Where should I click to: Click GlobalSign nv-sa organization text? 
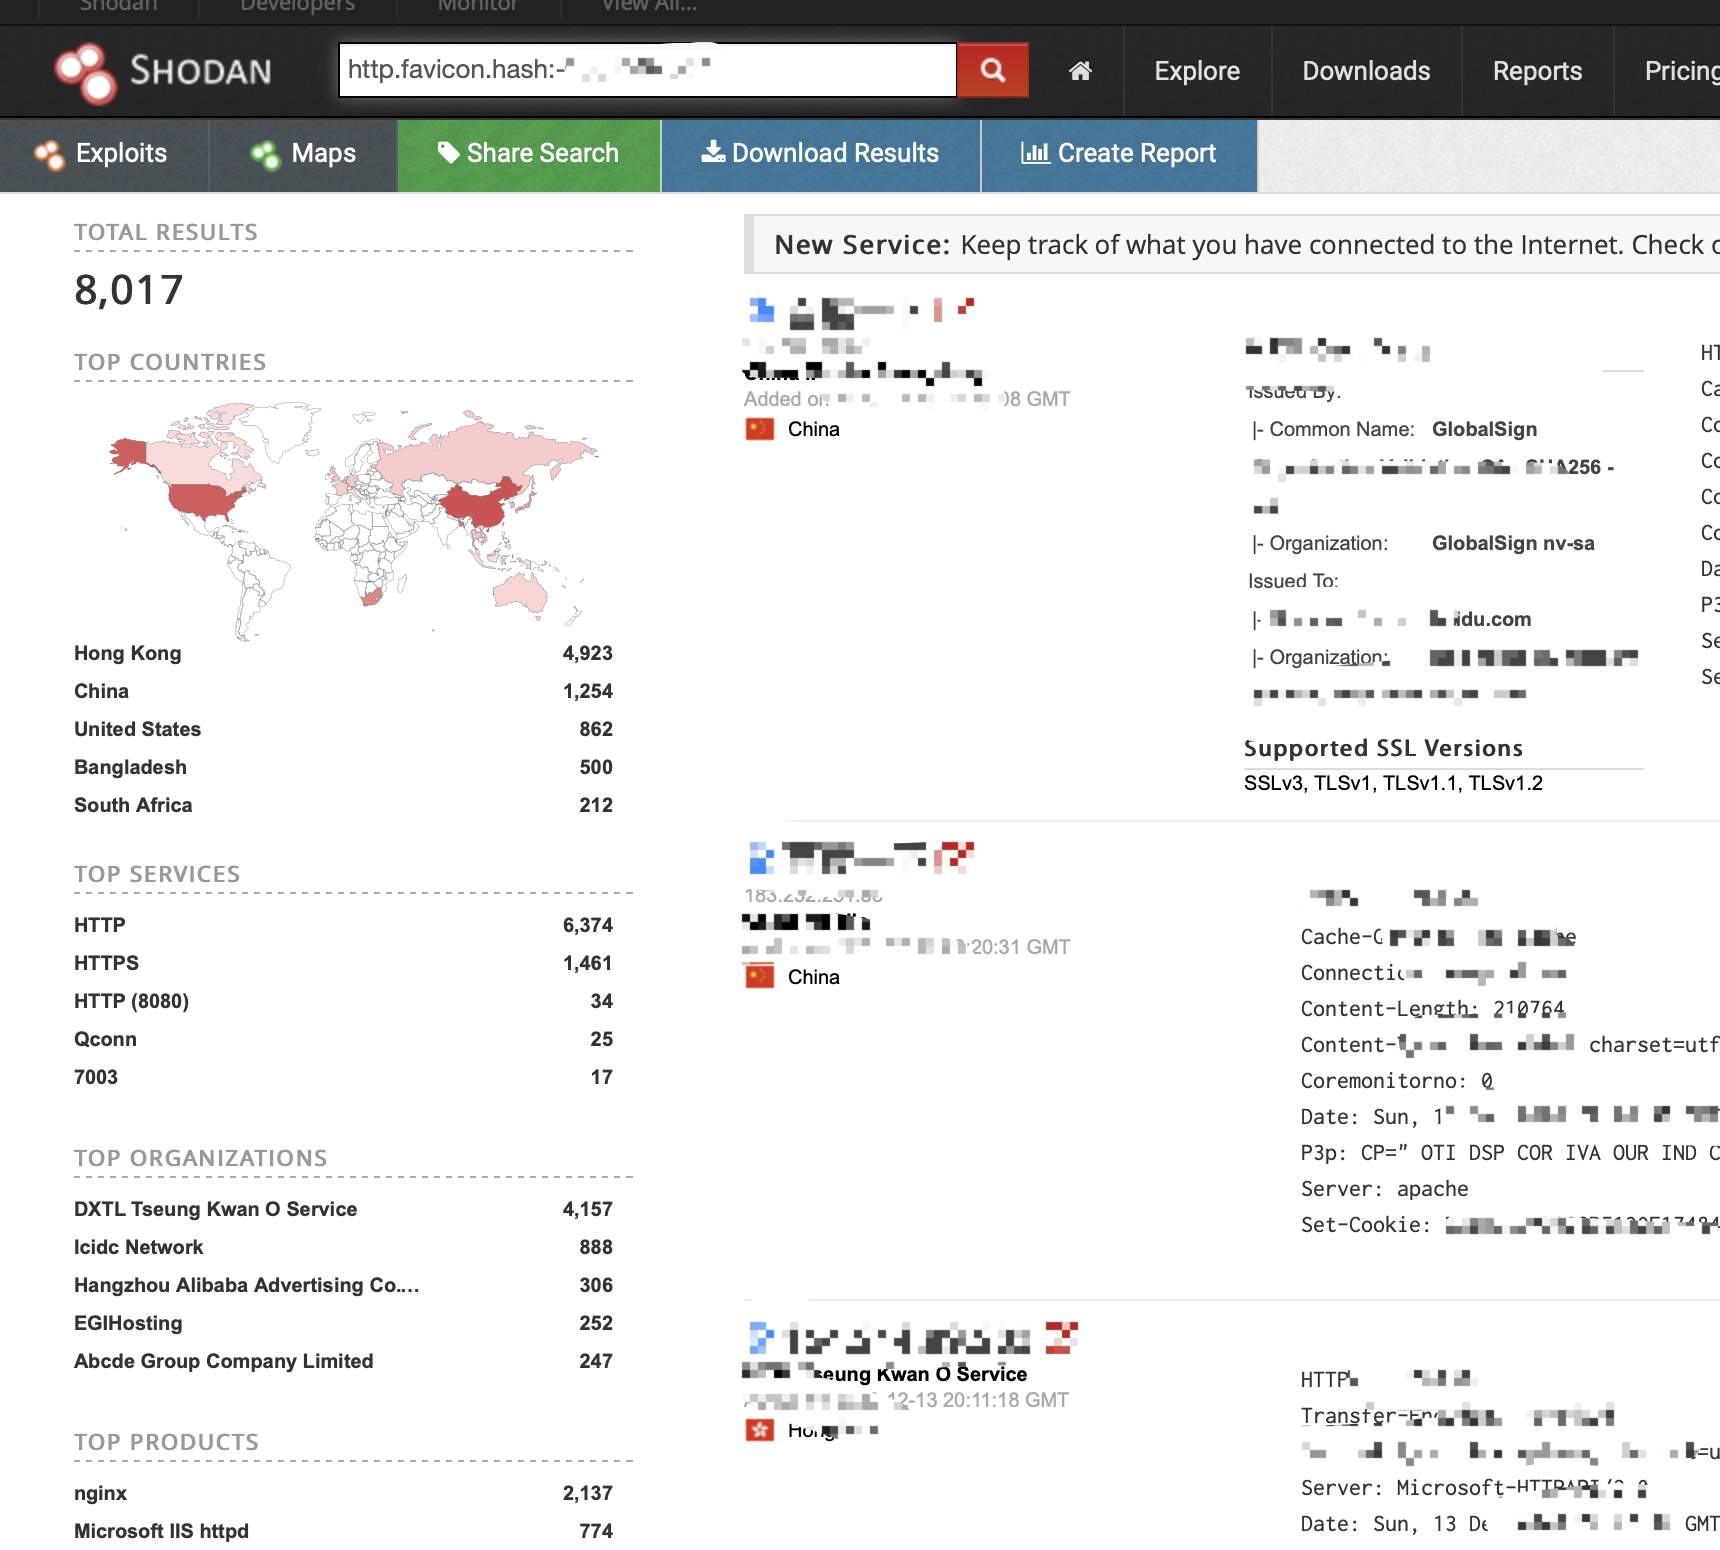tap(1513, 543)
